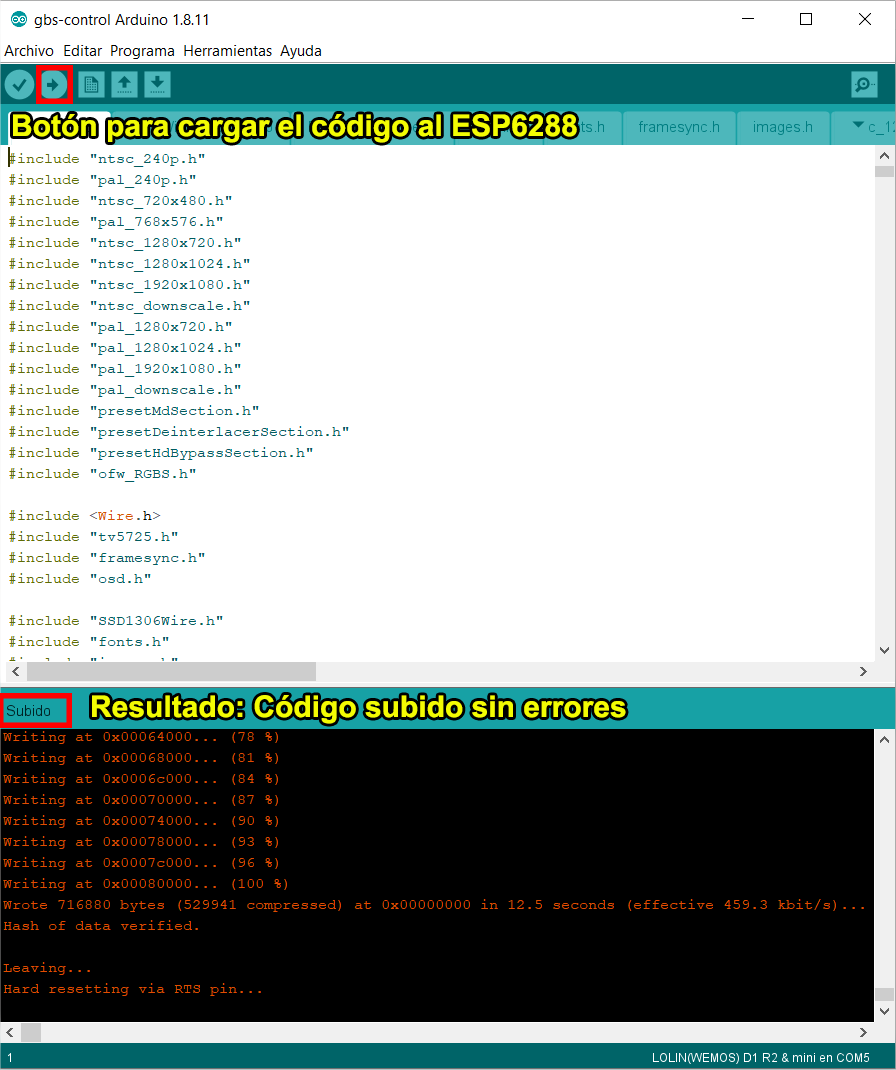This screenshot has width=896, height=1070.
Task: Switch to the images.h tab
Action: coord(783,127)
